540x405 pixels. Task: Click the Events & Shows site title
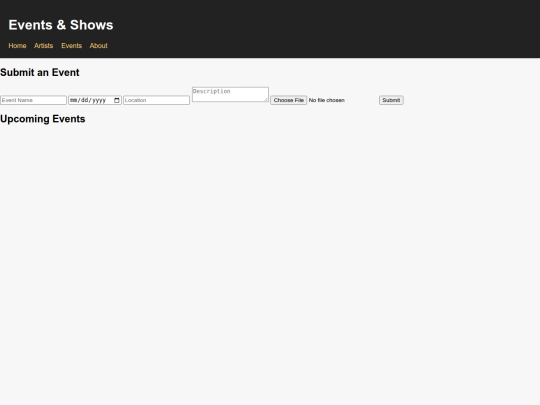tap(61, 25)
